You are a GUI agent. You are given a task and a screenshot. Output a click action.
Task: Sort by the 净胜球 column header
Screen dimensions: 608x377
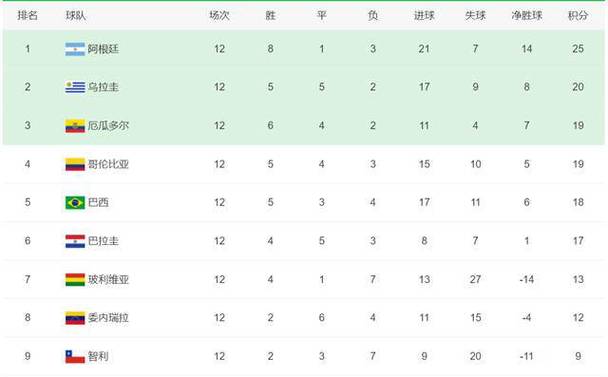pyautogui.click(x=527, y=16)
